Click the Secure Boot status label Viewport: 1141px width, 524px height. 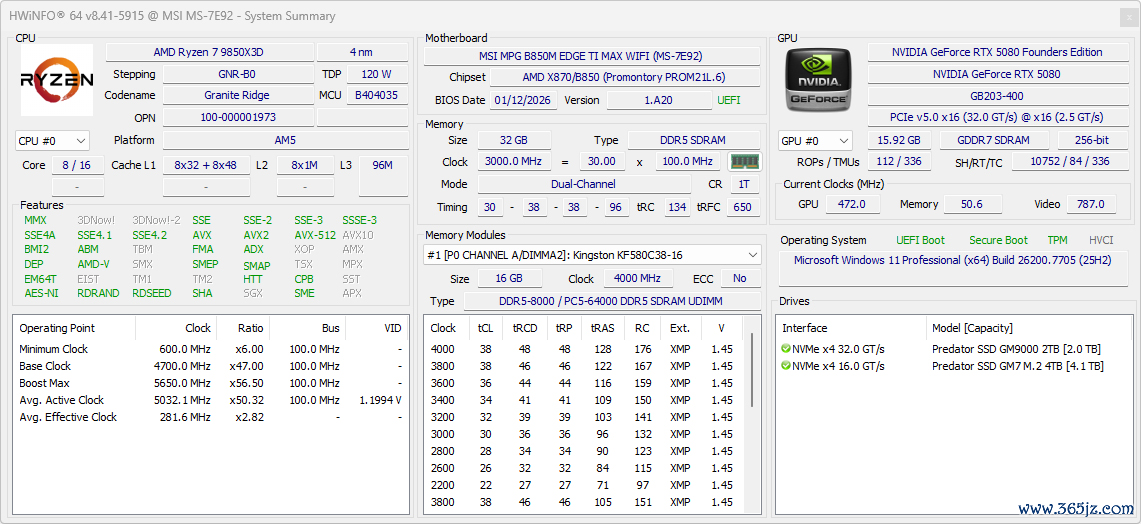click(998, 240)
